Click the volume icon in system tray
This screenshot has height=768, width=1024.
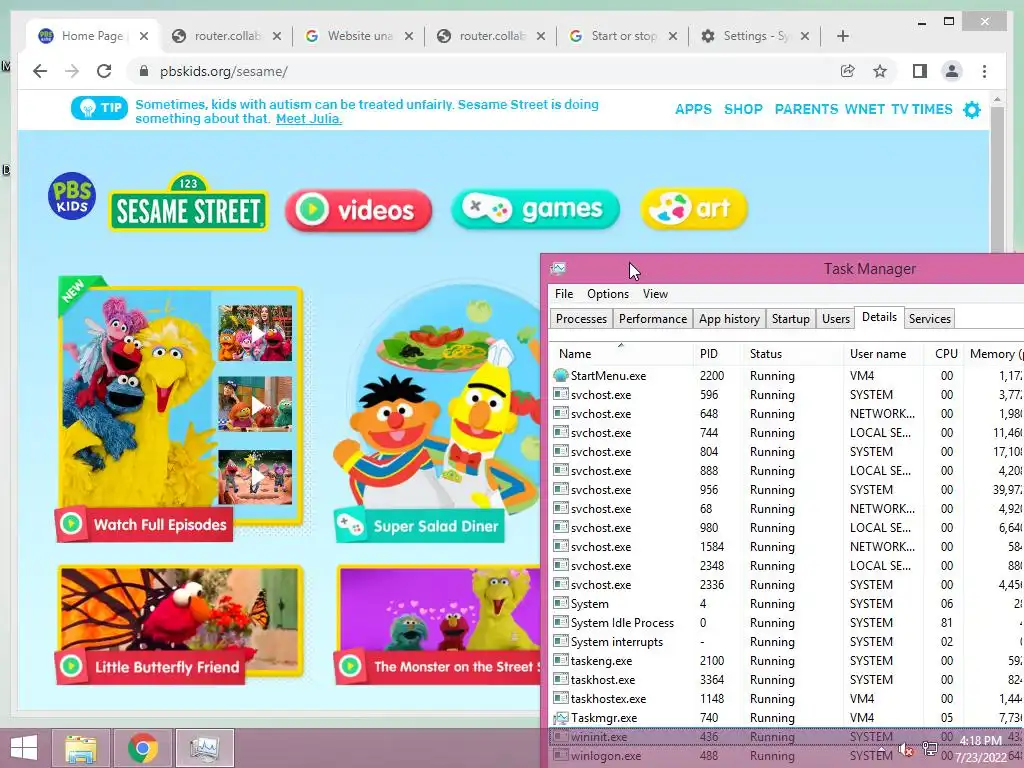tap(905, 749)
